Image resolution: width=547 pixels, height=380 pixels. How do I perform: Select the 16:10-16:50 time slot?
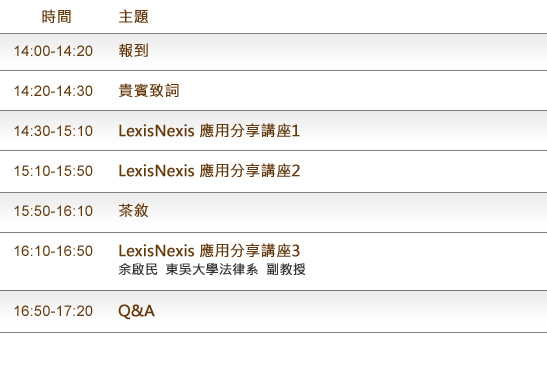coord(53,251)
